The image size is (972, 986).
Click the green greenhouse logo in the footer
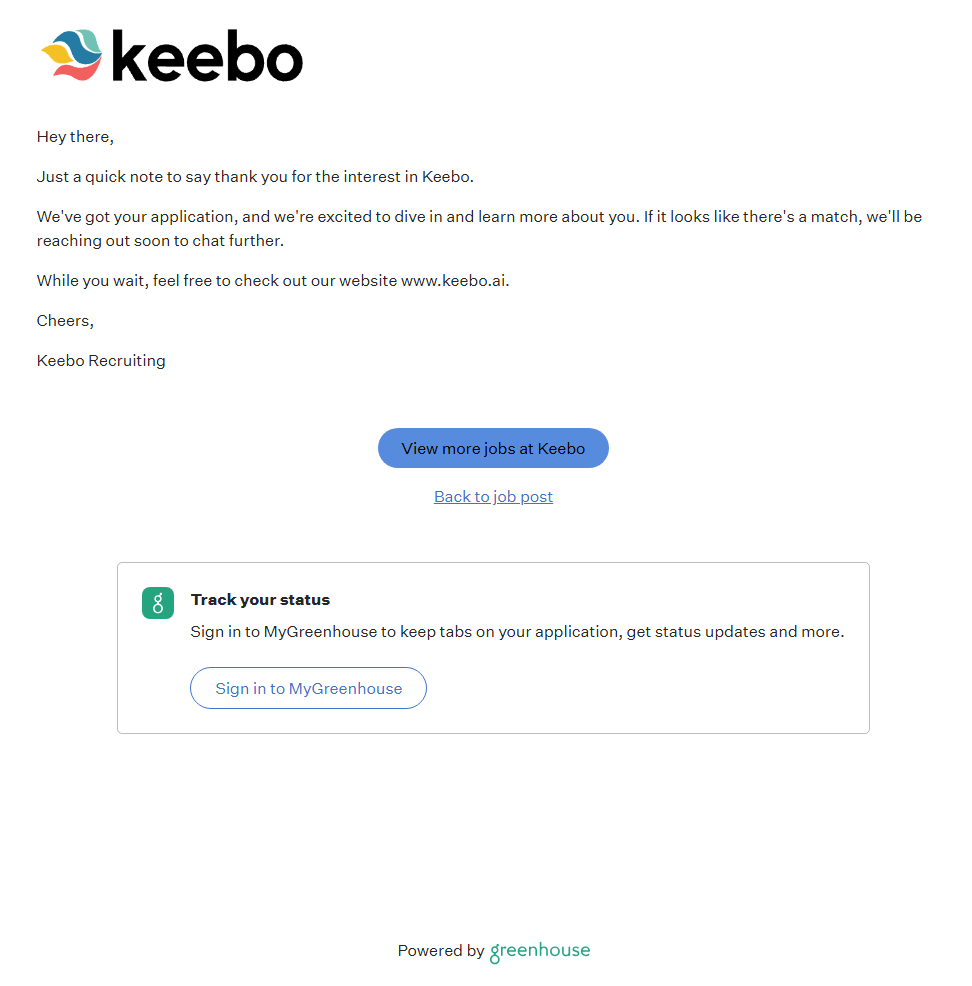[540, 951]
